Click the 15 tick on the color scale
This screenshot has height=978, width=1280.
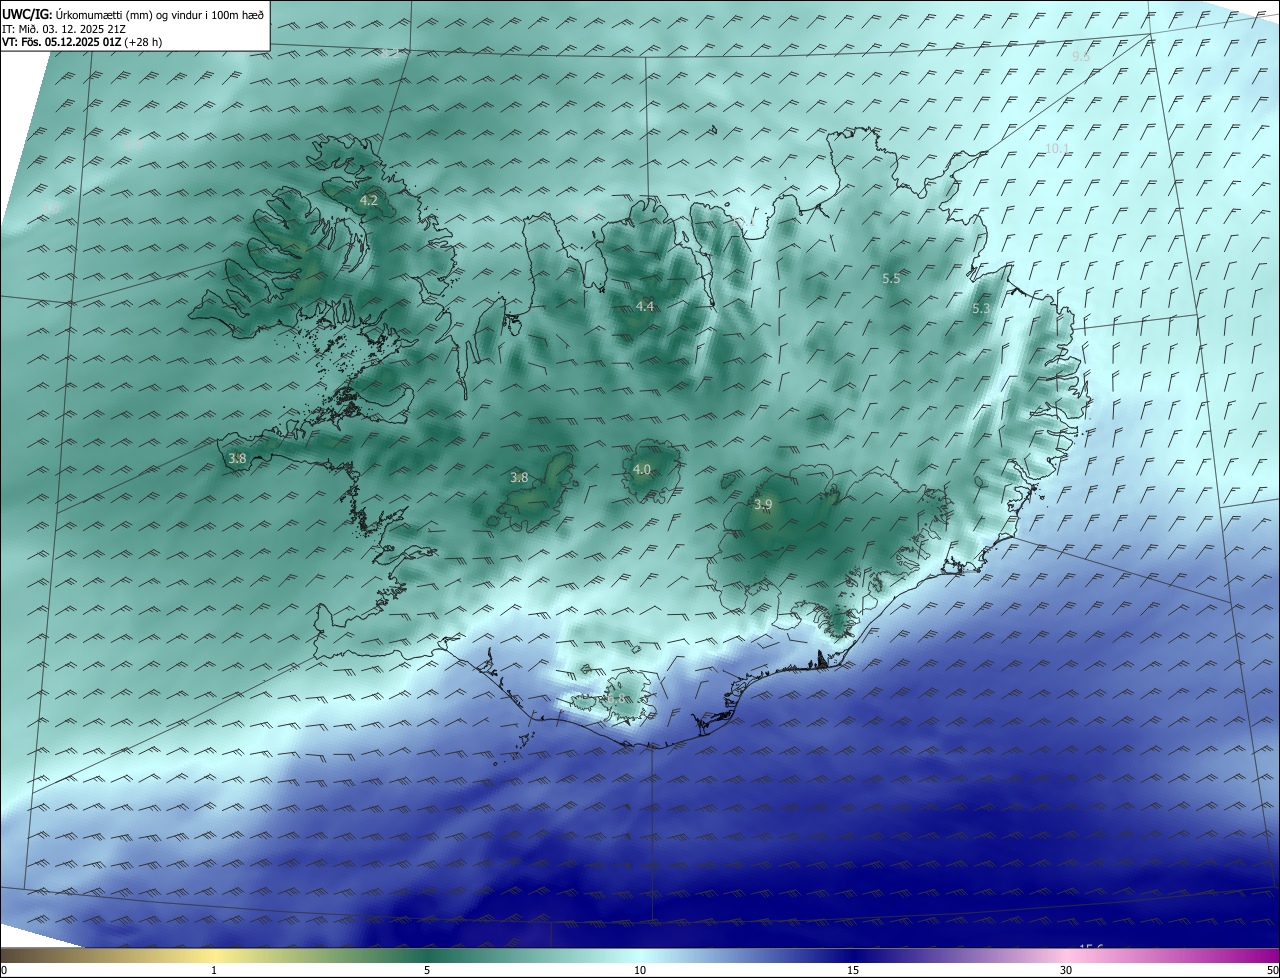tap(853, 970)
